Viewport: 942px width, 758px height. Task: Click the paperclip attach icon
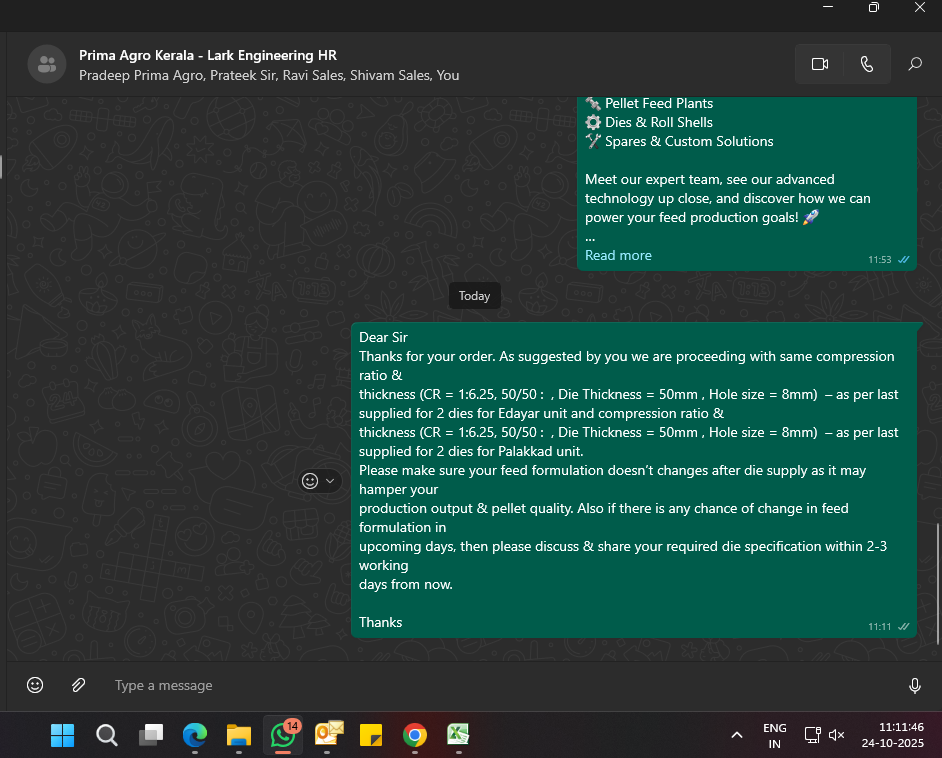tap(78, 685)
